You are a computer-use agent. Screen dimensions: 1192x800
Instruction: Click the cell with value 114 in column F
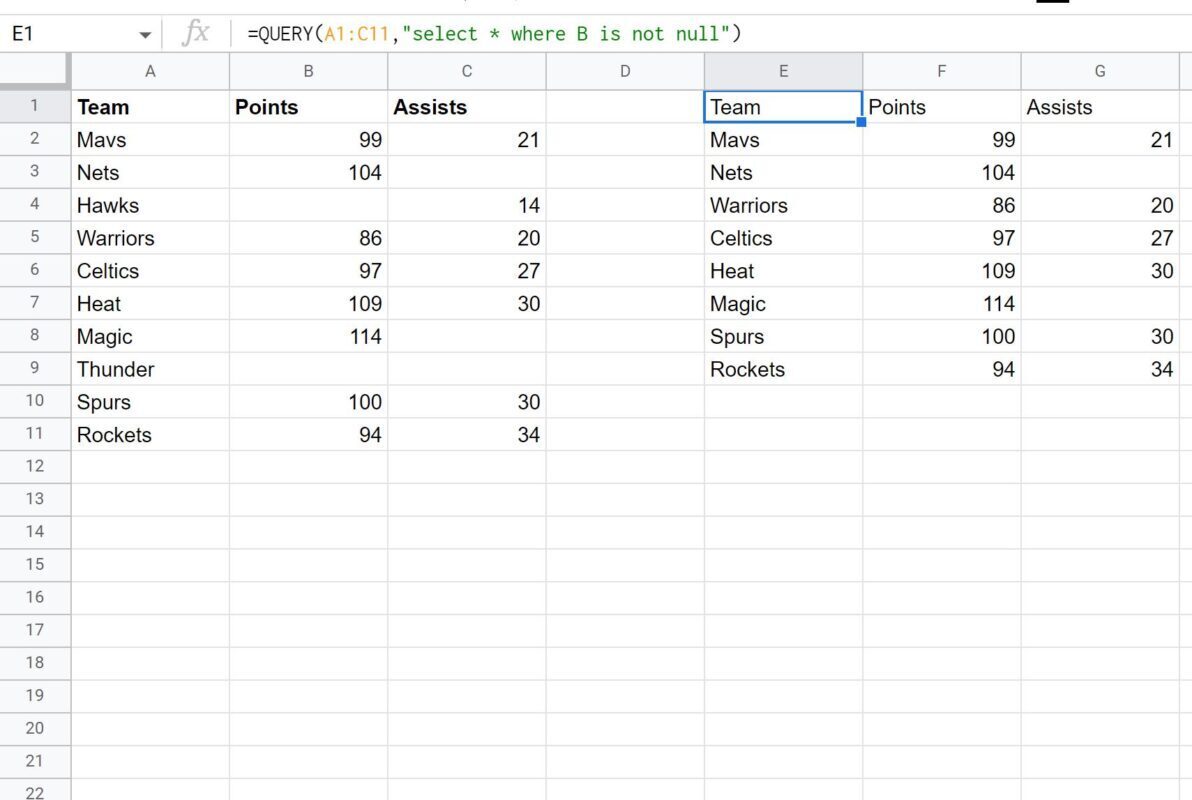[941, 304]
